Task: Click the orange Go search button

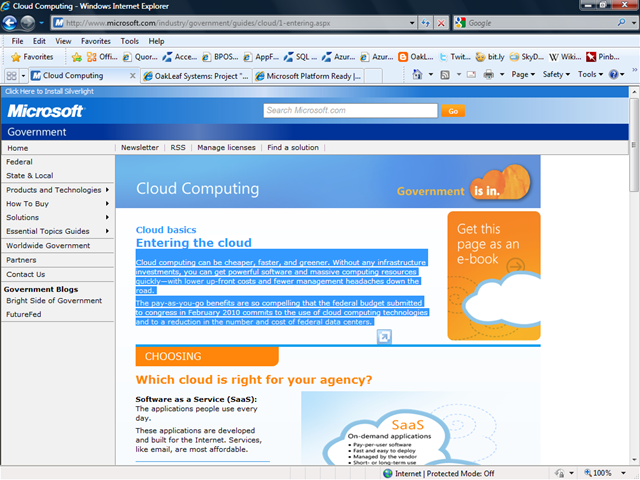Action: [453, 111]
